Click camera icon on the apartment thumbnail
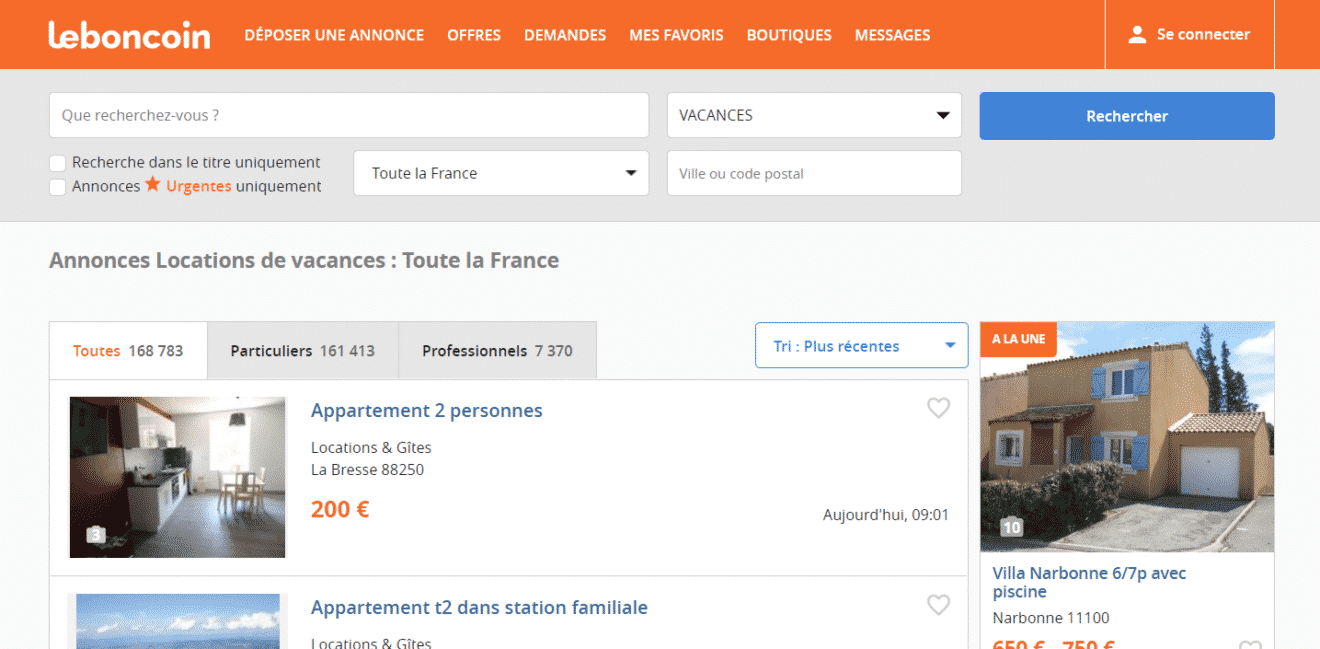1320x649 pixels. pos(95,535)
